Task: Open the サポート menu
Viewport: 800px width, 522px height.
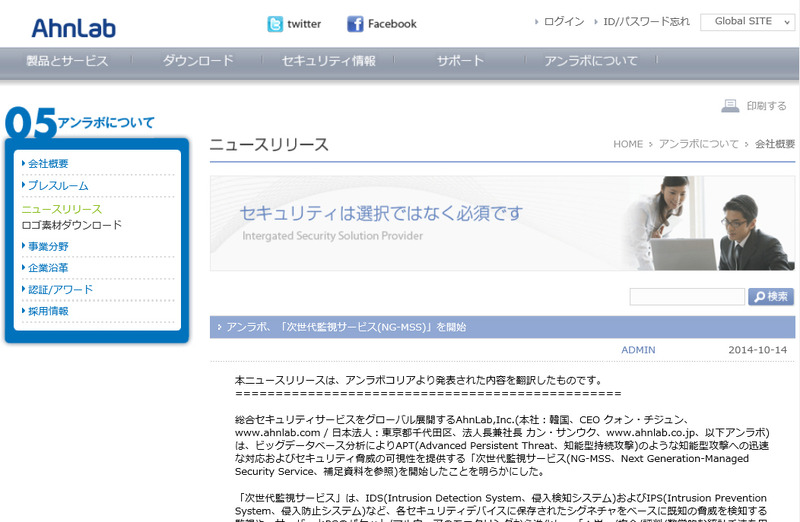Action: [460, 61]
